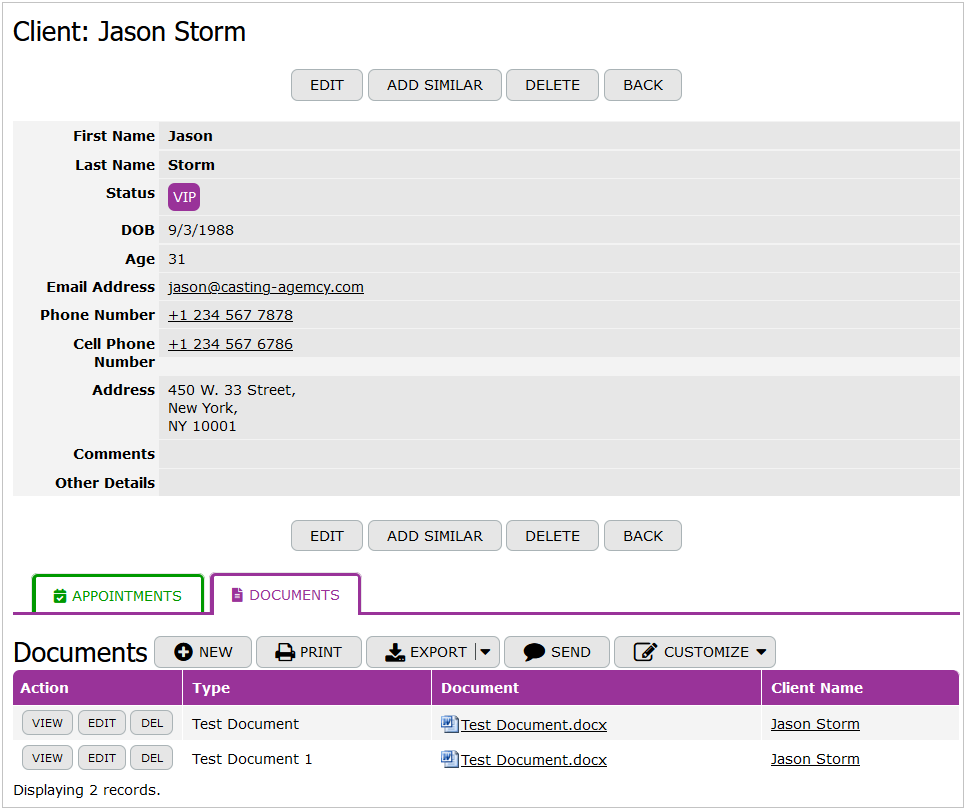Dial the phone number ending 7878
The image size is (968, 811).
pos(230,315)
